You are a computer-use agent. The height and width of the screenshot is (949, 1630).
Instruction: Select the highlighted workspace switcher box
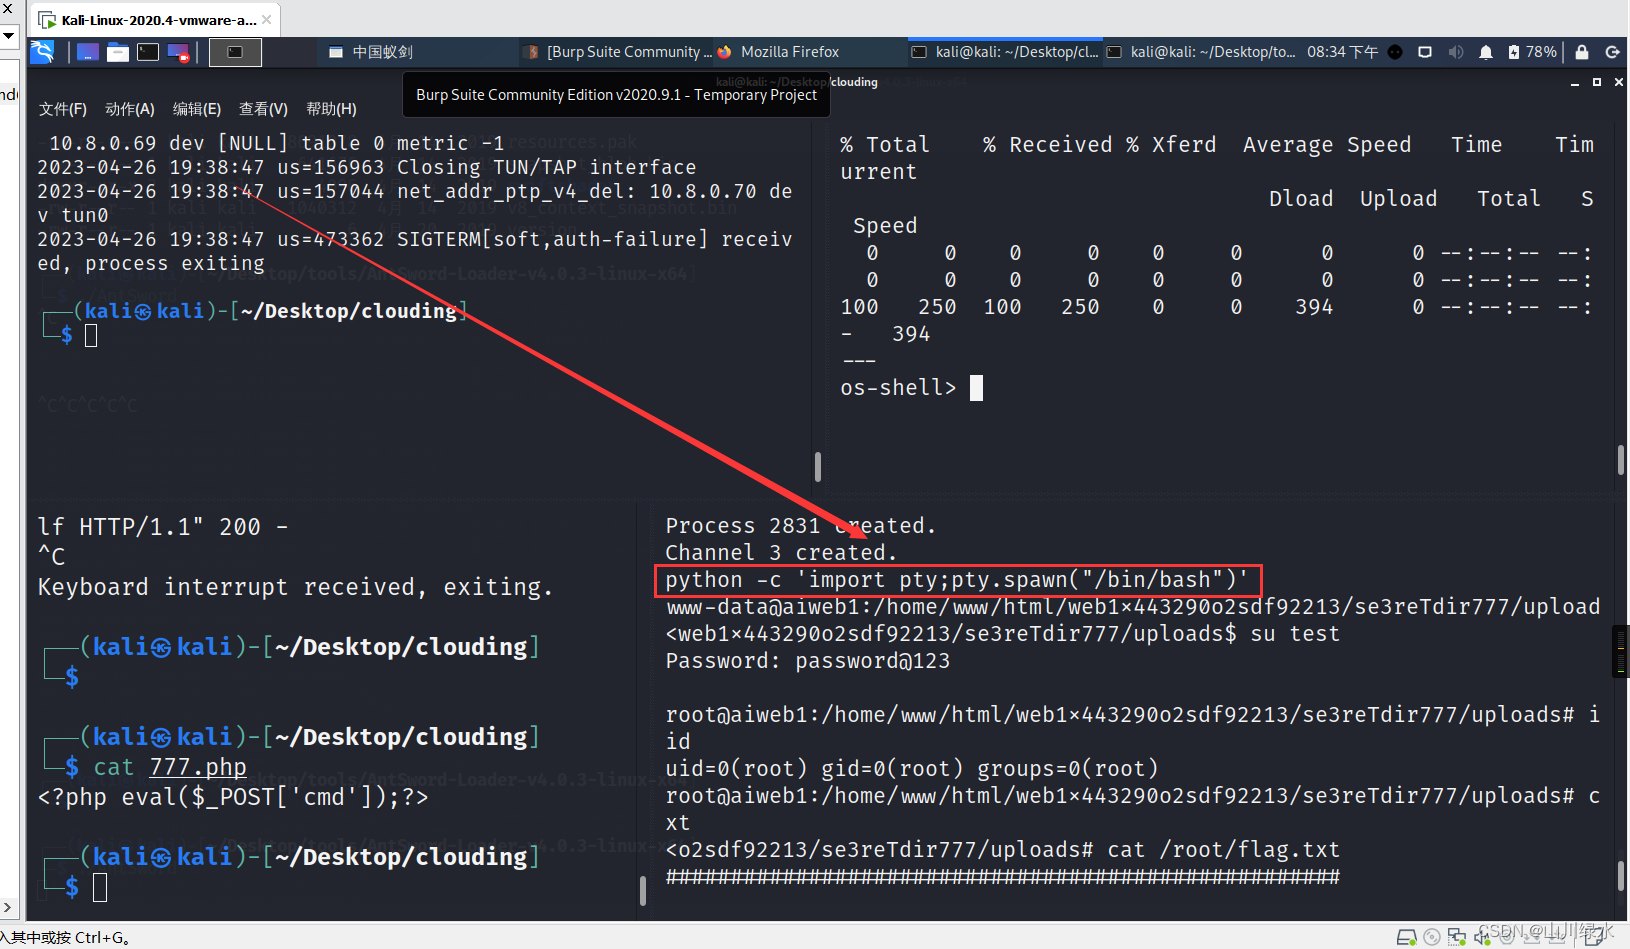235,52
